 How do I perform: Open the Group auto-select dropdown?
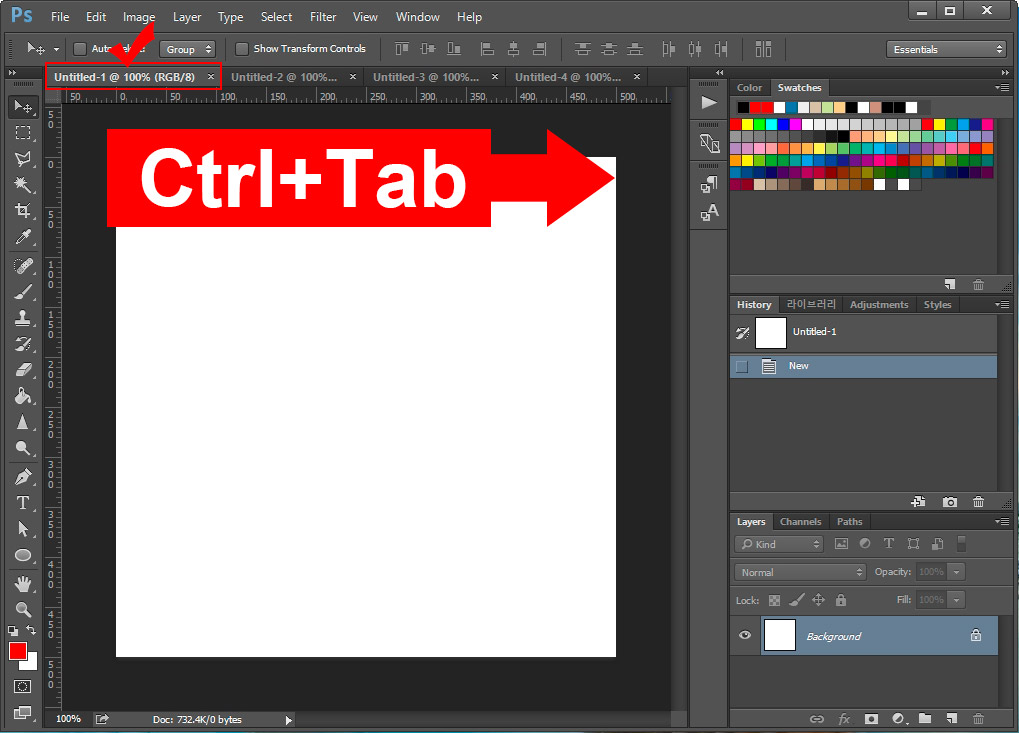click(188, 49)
